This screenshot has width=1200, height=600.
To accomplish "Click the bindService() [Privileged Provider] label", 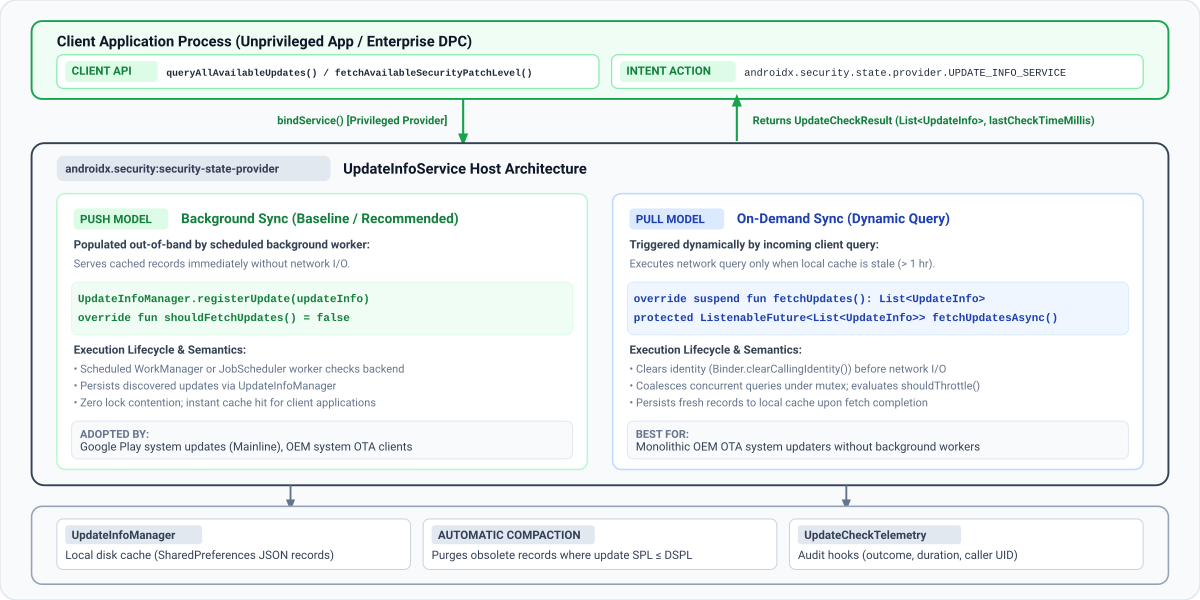I will point(362,120).
